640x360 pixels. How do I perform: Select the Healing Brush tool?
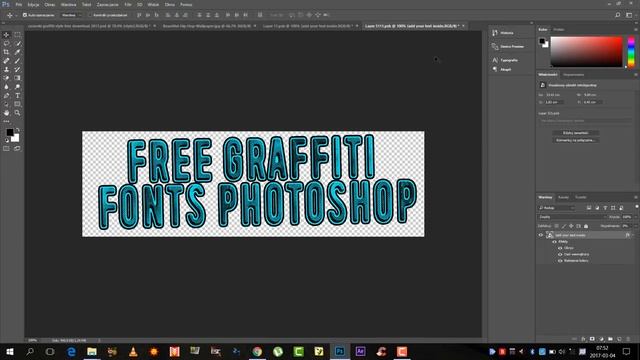tap(6, 61)
